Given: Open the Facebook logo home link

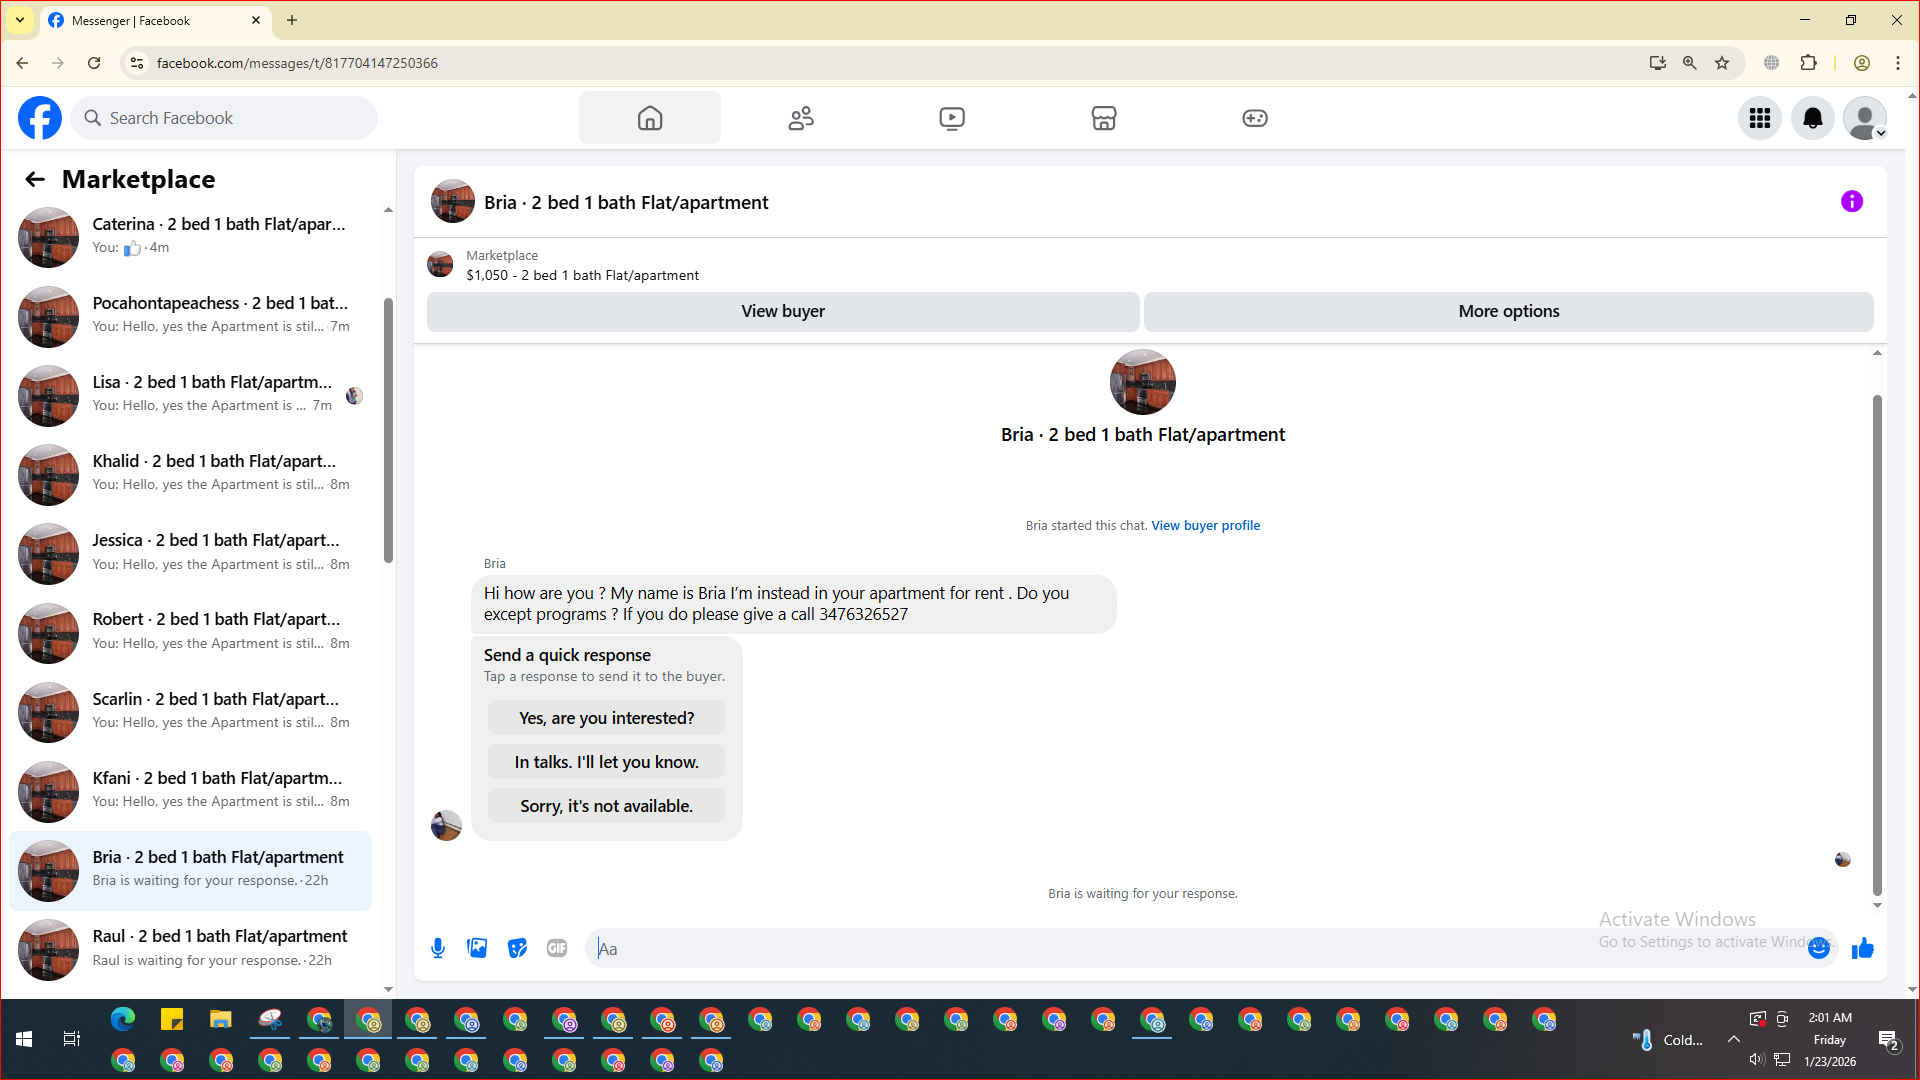Looking at the screenshot, I should pyautogui.click(x=40, y=118).
